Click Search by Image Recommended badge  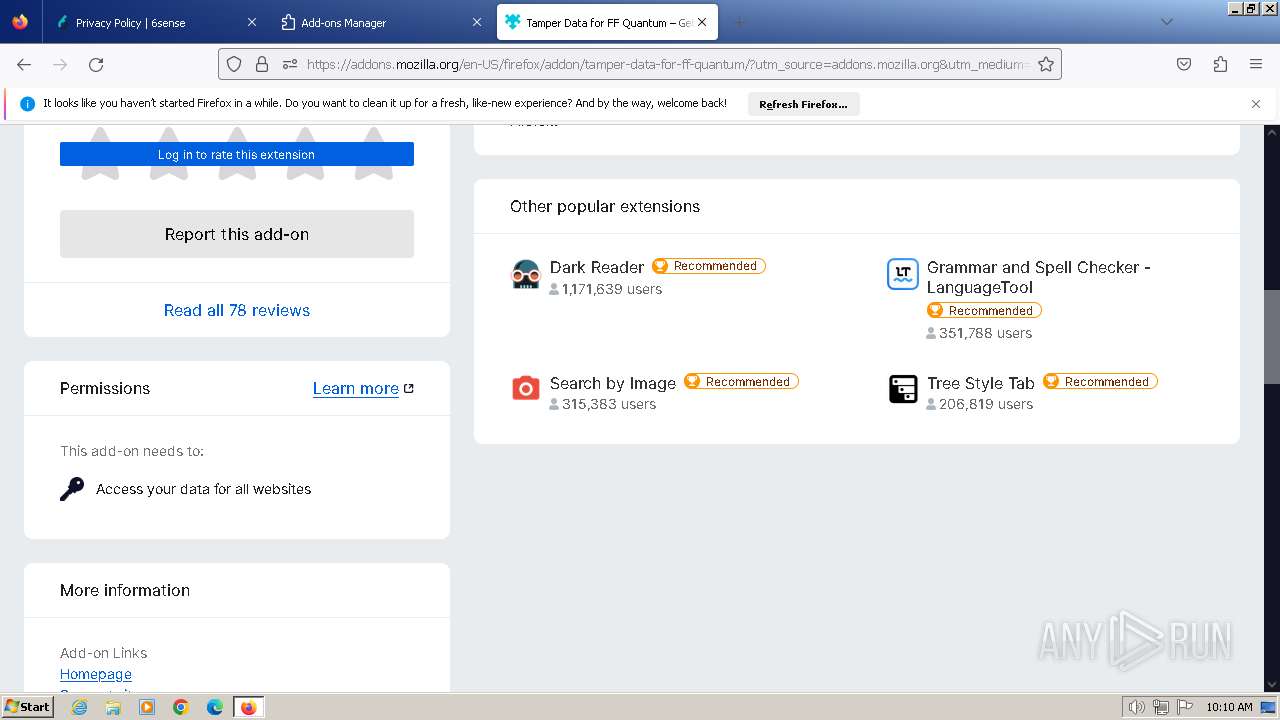pyautogui.click(x=741, y=382)
